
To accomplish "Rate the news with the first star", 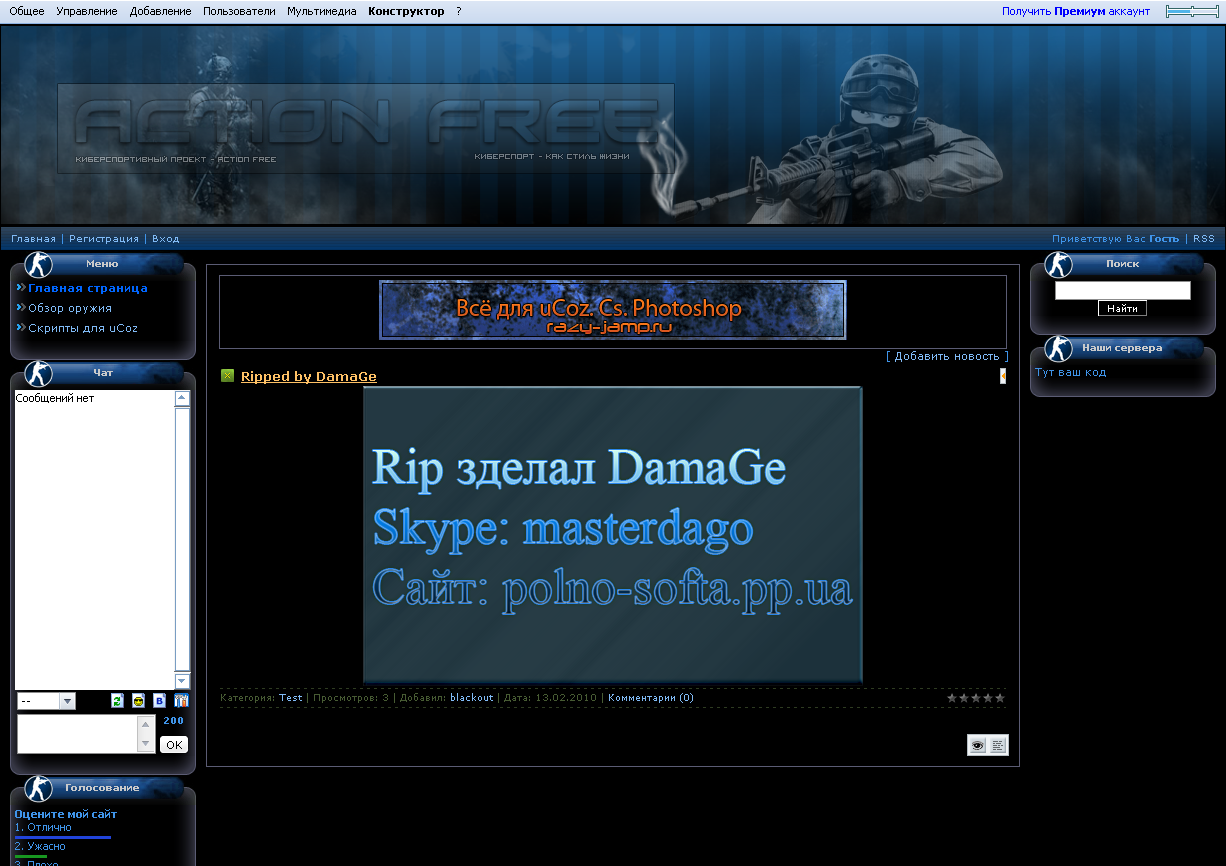I will tap(952, 698).
